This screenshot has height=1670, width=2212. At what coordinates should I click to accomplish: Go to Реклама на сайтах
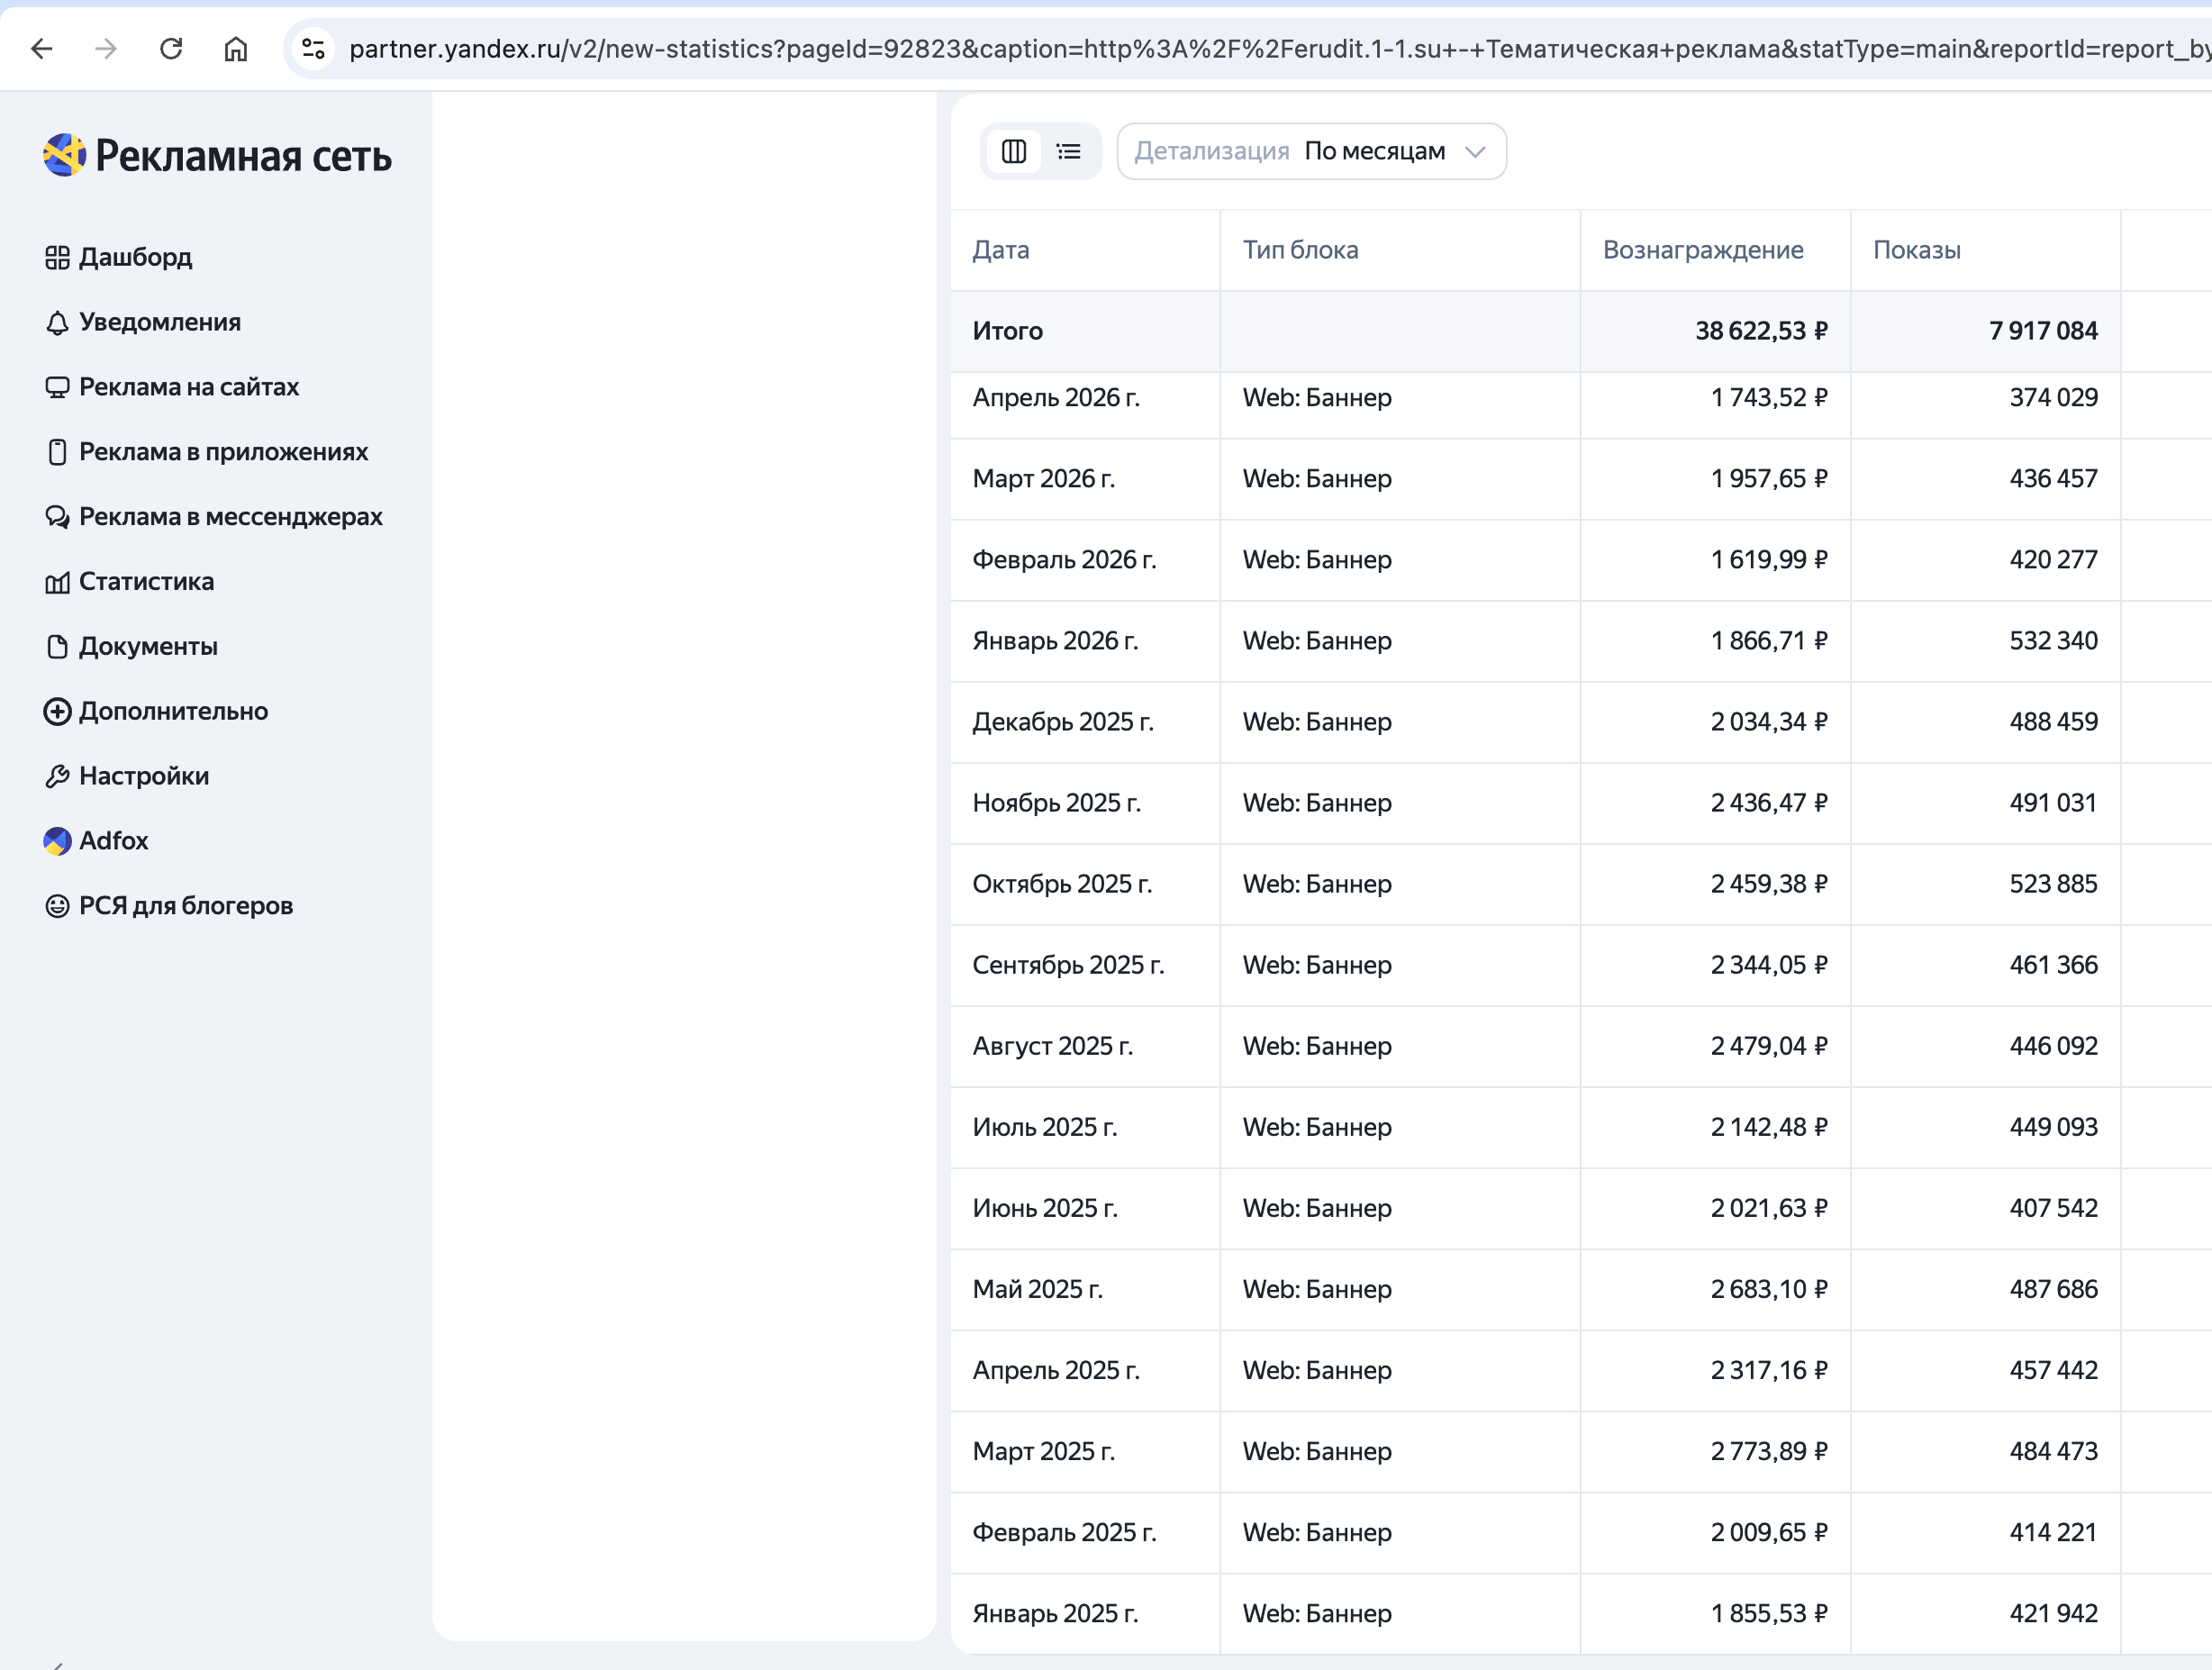coord(189,387)
